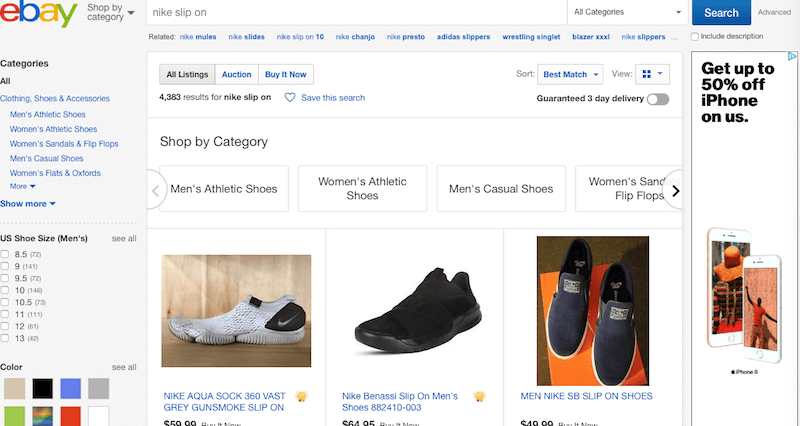Expand More under categories list
Image resolution: width=800 pixels, height=426 pixels.
click(22, 186)
